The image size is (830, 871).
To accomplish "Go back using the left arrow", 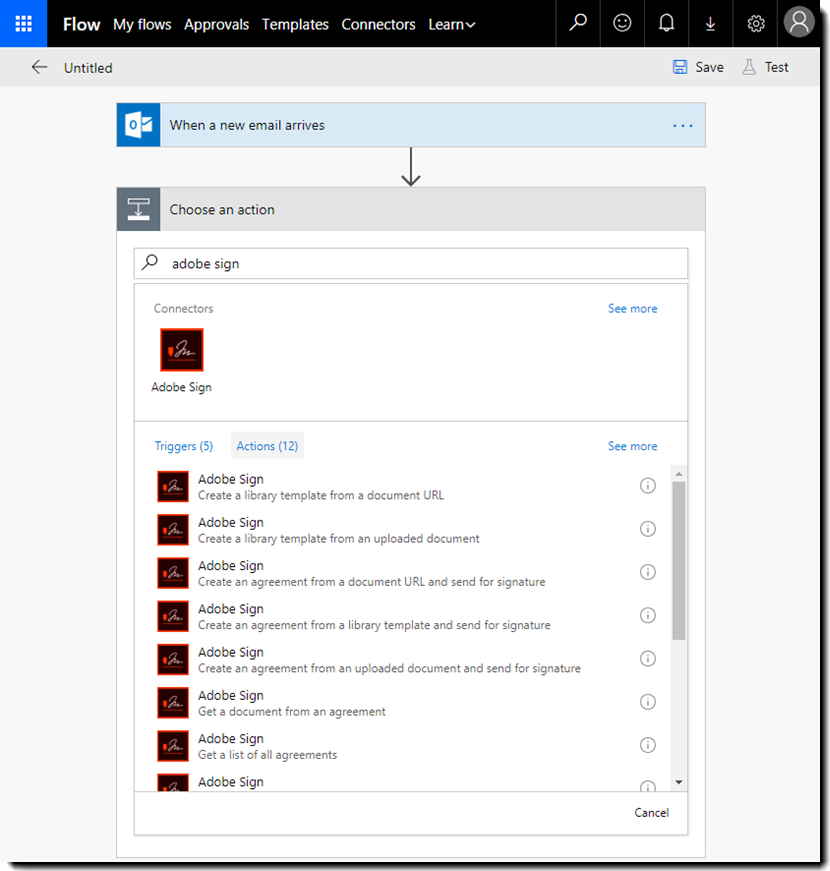I will [39, 67].
